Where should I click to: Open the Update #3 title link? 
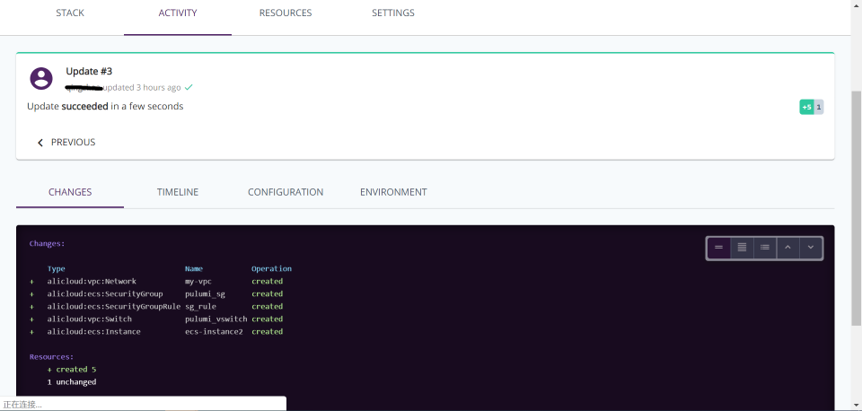click(89, 71)
